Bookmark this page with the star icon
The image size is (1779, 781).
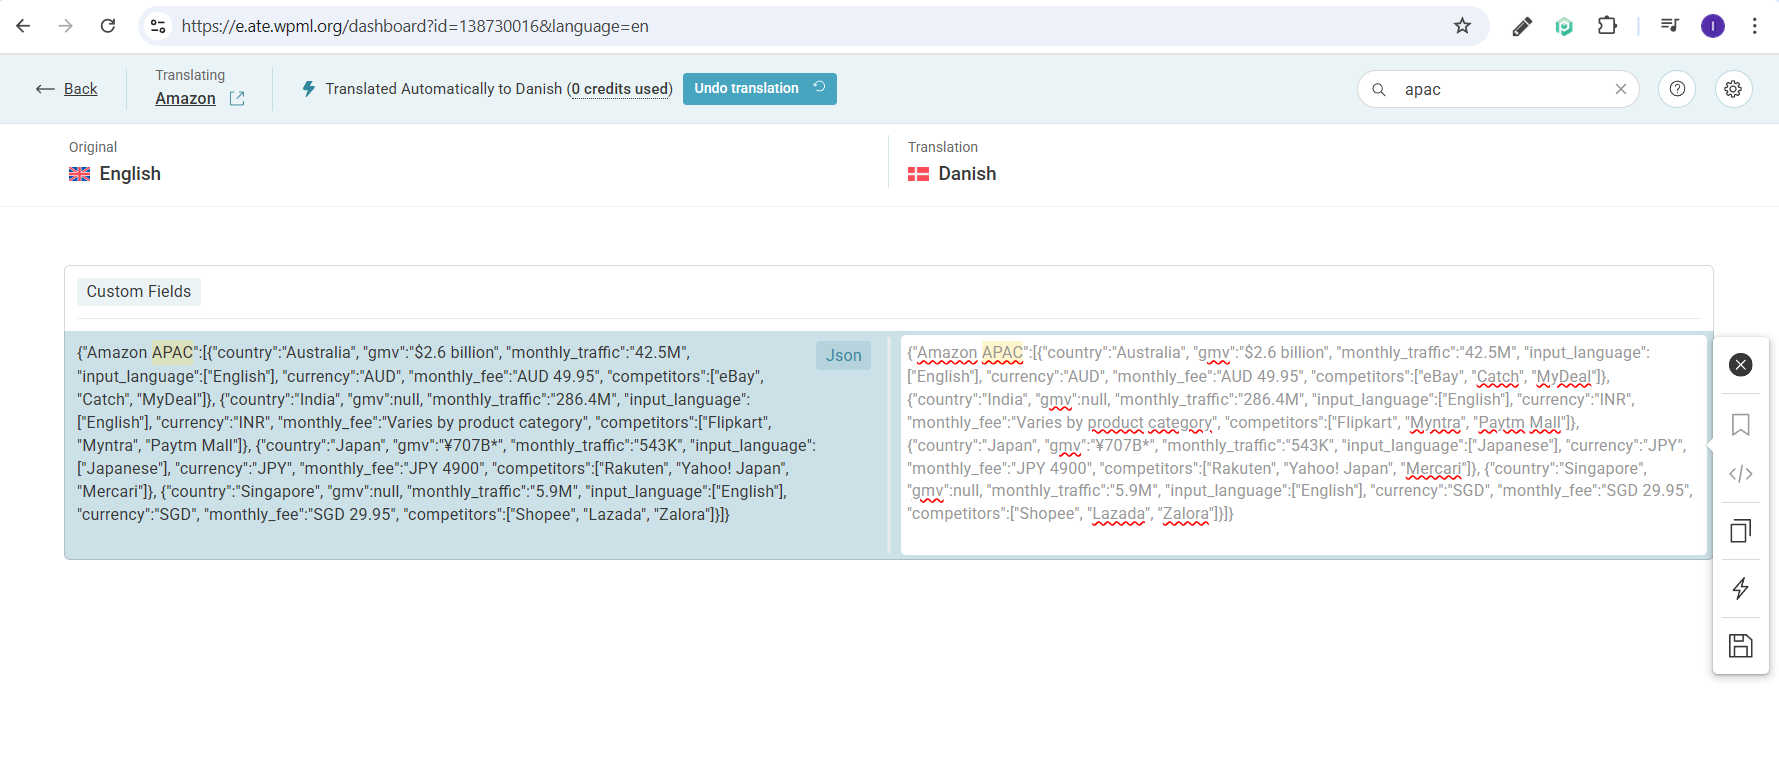pos(1462,26)
